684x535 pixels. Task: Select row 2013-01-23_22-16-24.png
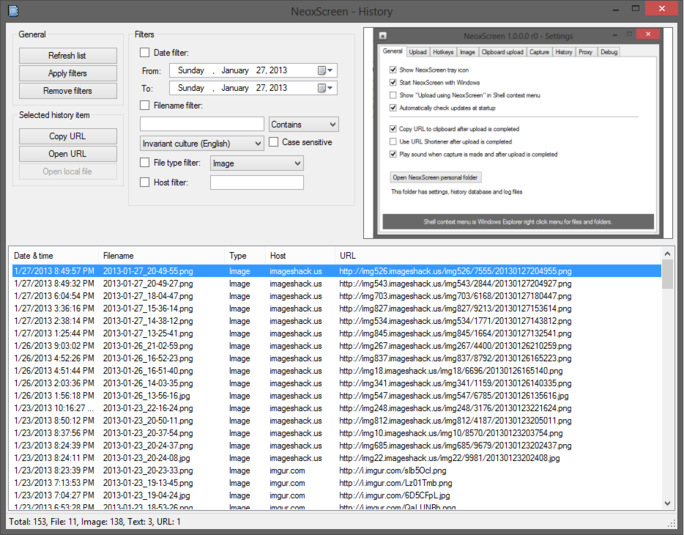tap(336, 408)
